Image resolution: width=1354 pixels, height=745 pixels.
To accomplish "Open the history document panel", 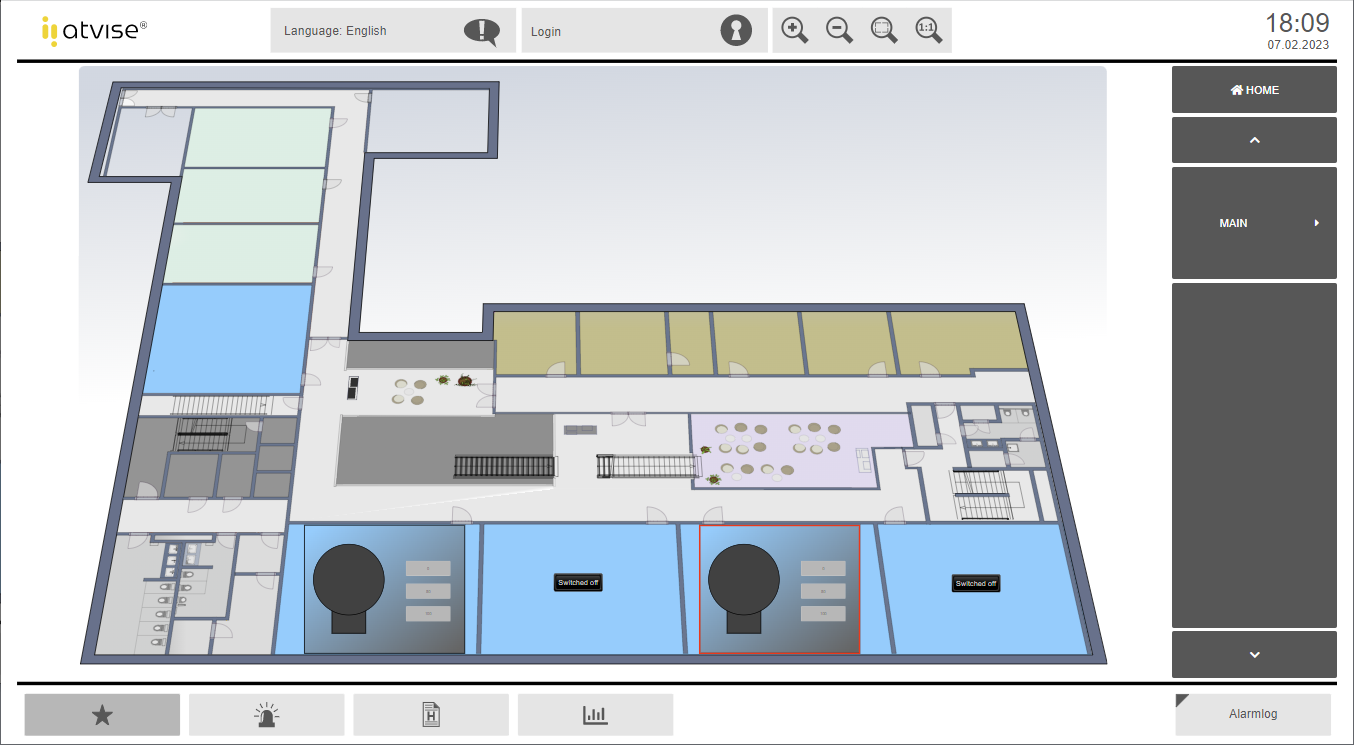I will pos(431,714).
